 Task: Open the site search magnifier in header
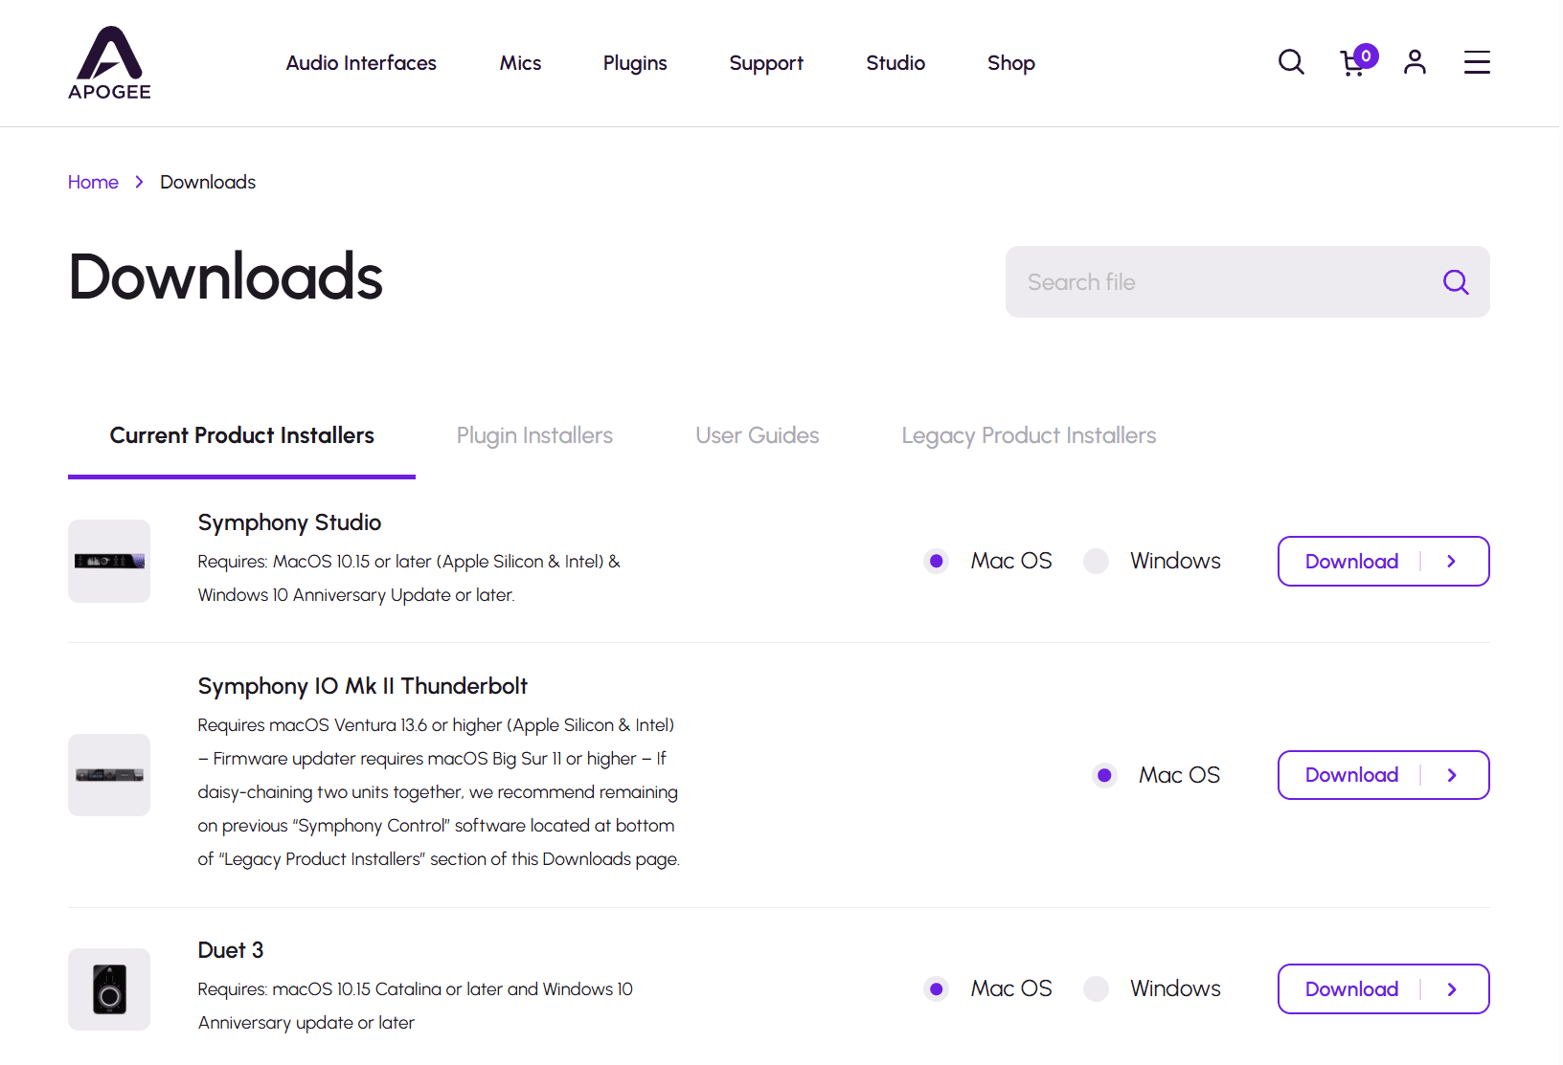(x=1290, y=62)
